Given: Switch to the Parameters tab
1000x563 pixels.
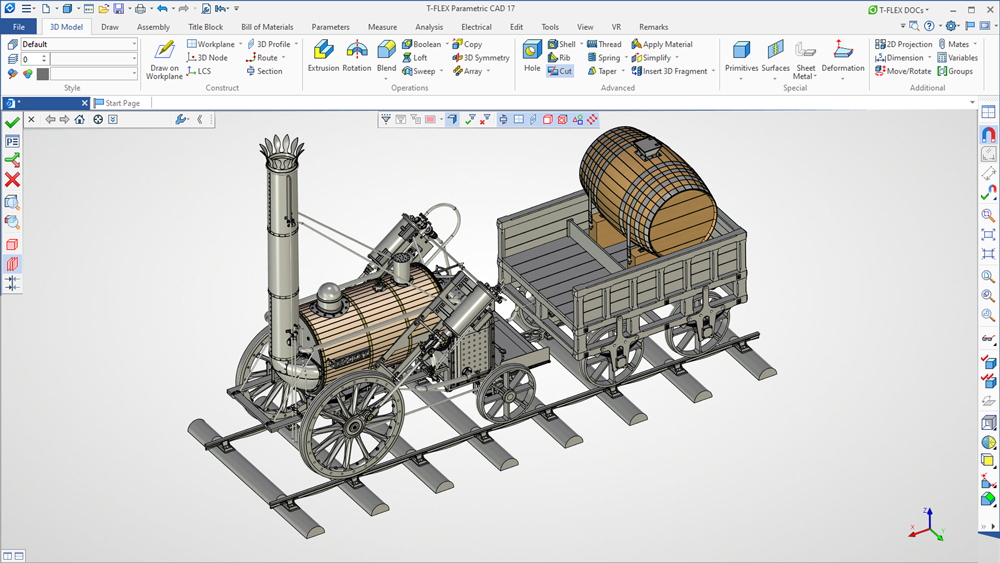Looking at the screenshot, I should pos(330,27).
